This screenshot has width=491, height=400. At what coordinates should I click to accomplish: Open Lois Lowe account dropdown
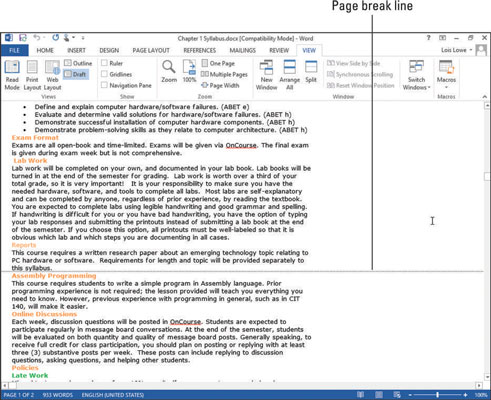click(x=456, y=50)
